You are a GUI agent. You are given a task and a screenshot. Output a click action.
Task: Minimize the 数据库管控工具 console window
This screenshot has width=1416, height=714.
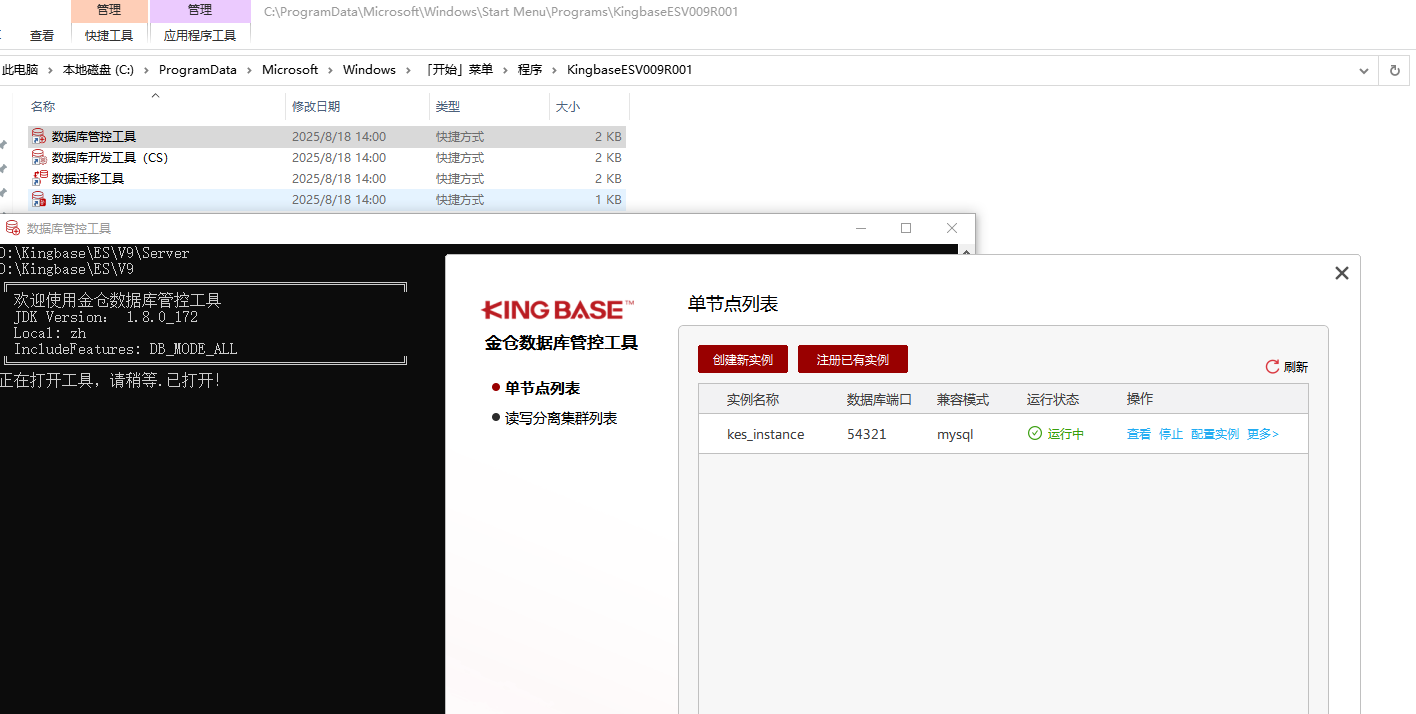click(x=860, y=228)
